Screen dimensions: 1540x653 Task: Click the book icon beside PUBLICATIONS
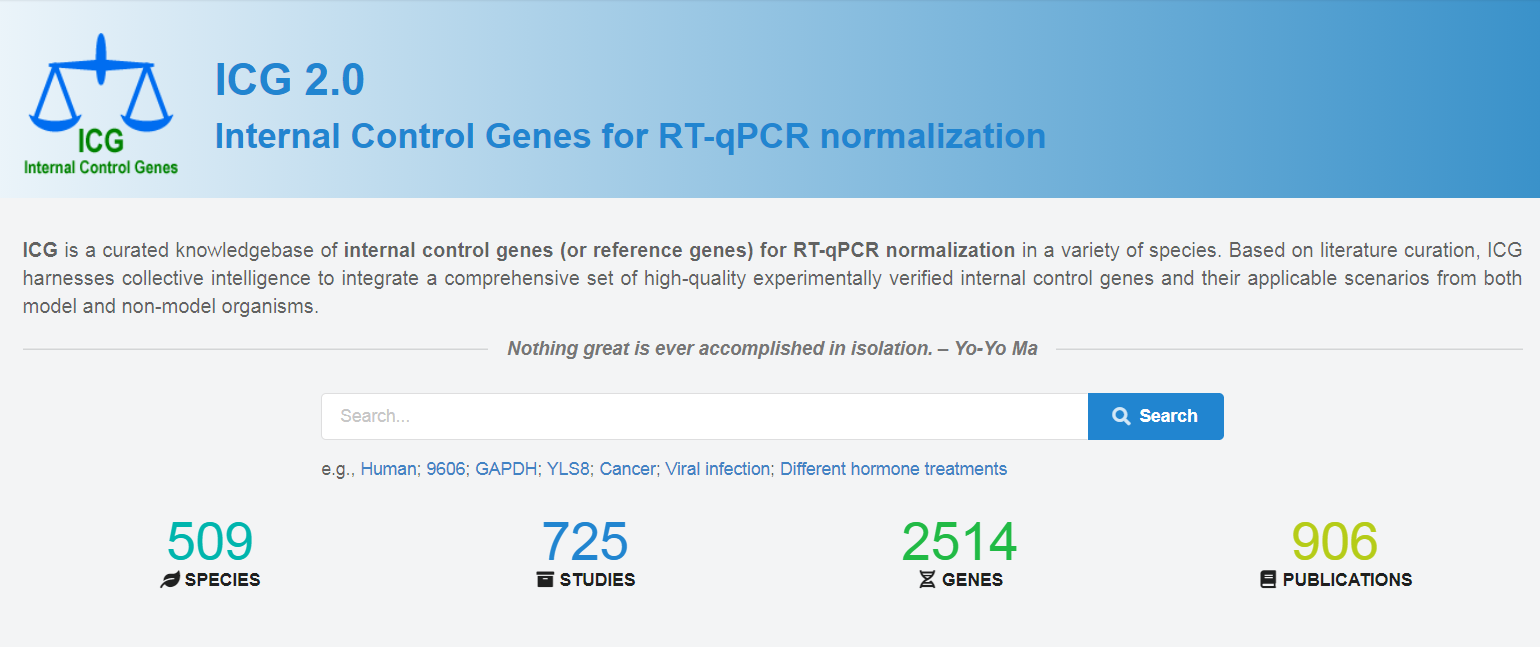[x=1268, y=580]
